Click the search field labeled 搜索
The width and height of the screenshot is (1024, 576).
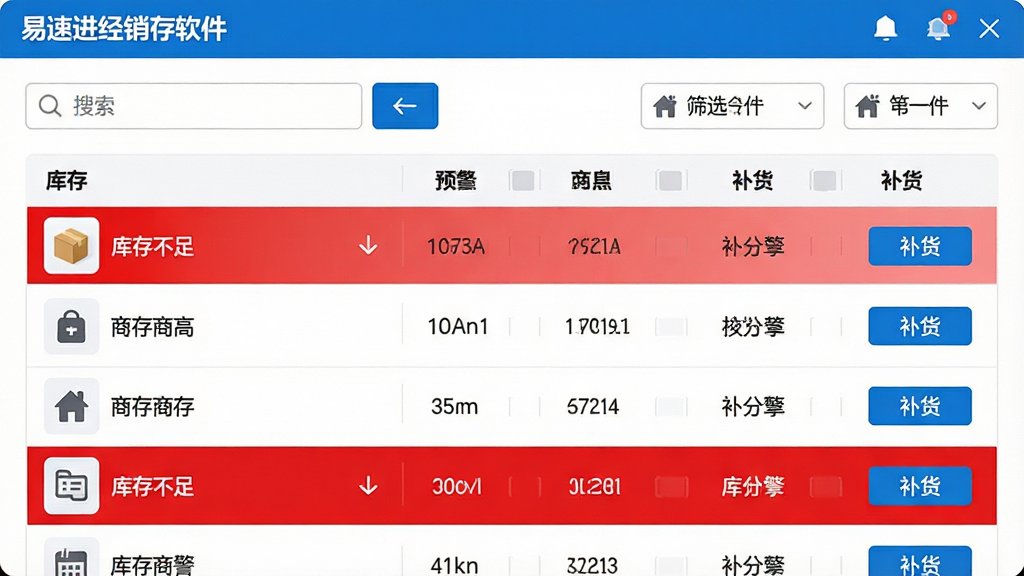[x=193, y=106]
